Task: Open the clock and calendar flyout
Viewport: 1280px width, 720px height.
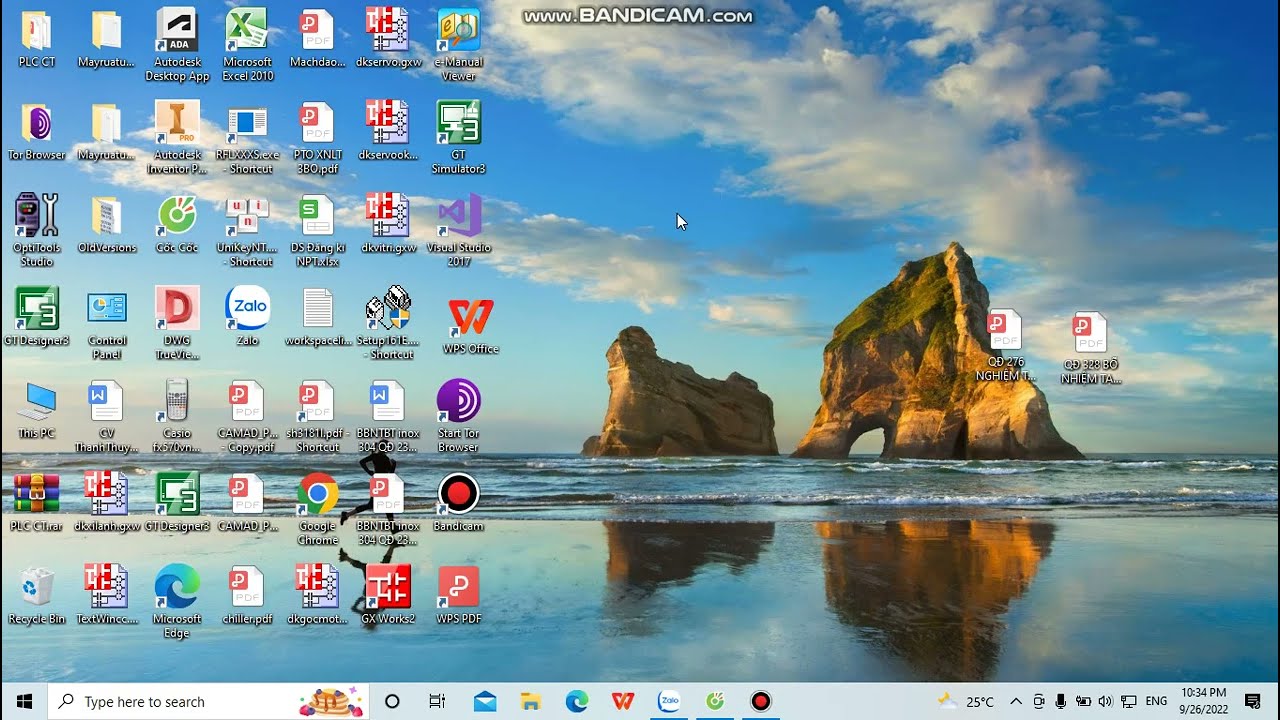Action: click(1204, 701)
